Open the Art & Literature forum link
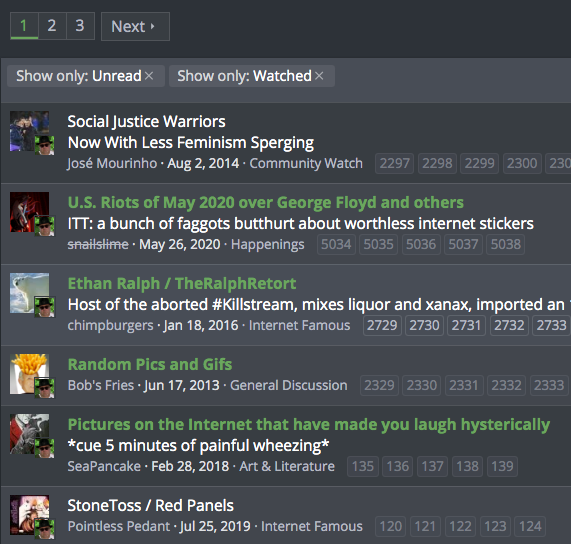571x544 pixels. pyautogui.click(x=287, y=466)
